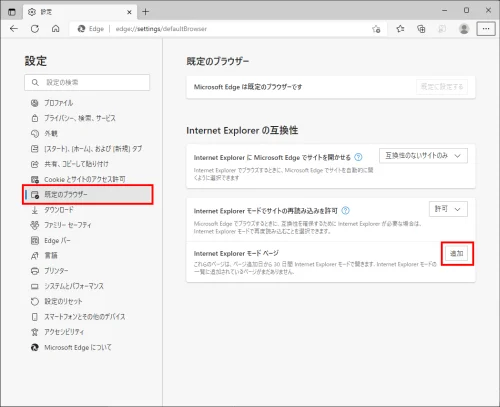Image resolution: width=500 pixels, height=407 pixels.
Task: Click the phone icon beside スマートフォンとその他のデバイス
Action: point(35,317)
